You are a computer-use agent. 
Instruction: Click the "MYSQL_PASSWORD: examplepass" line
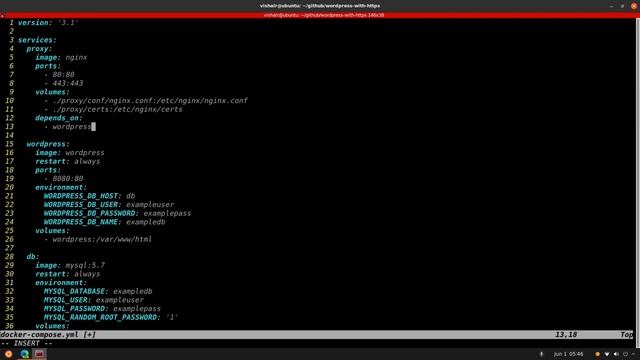(102, 309)
